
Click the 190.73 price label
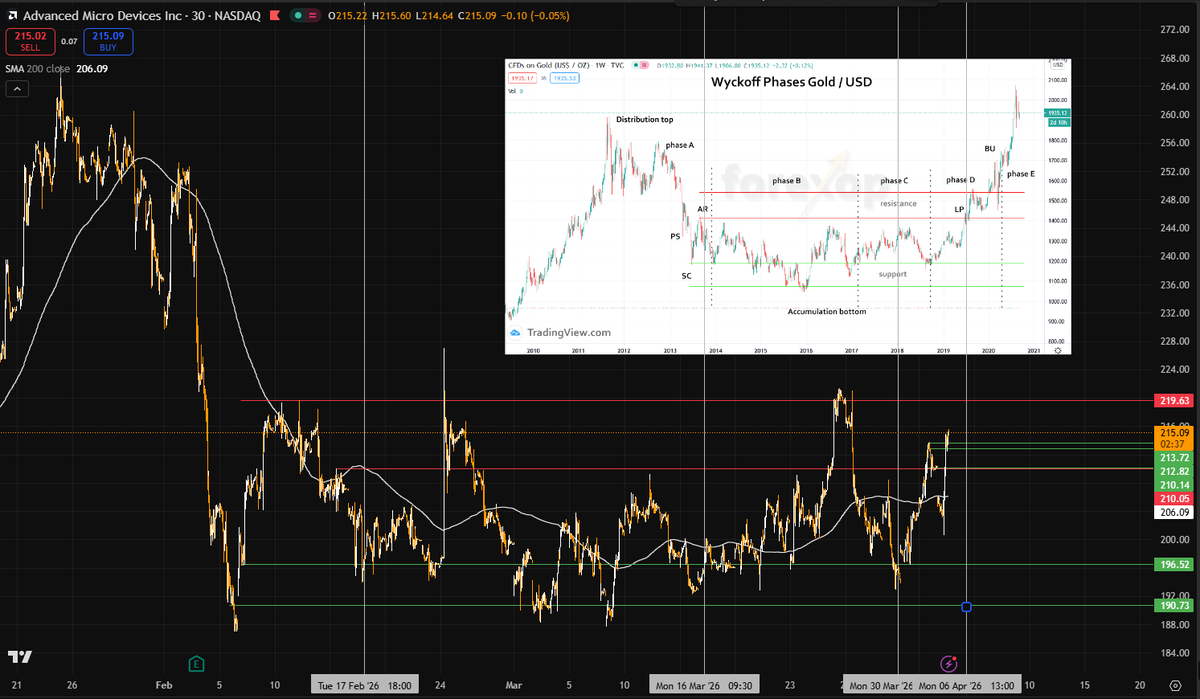(x=1172, y=605)
